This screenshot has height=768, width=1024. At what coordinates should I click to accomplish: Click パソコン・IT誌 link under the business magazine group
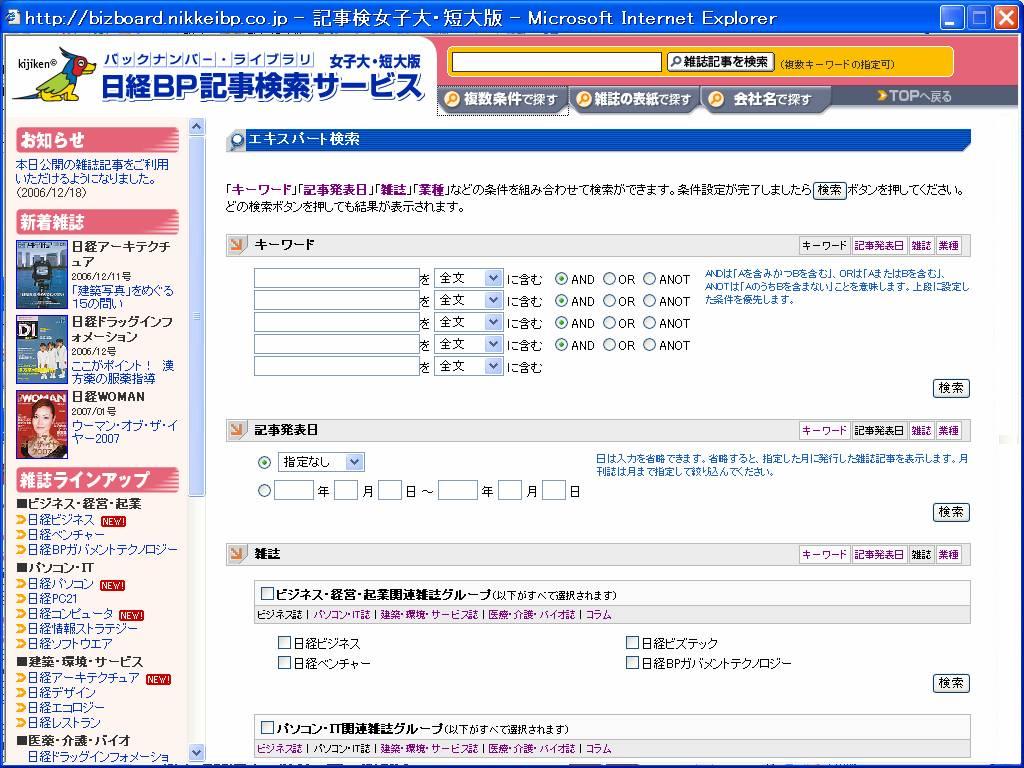click(x=342, y=615)
